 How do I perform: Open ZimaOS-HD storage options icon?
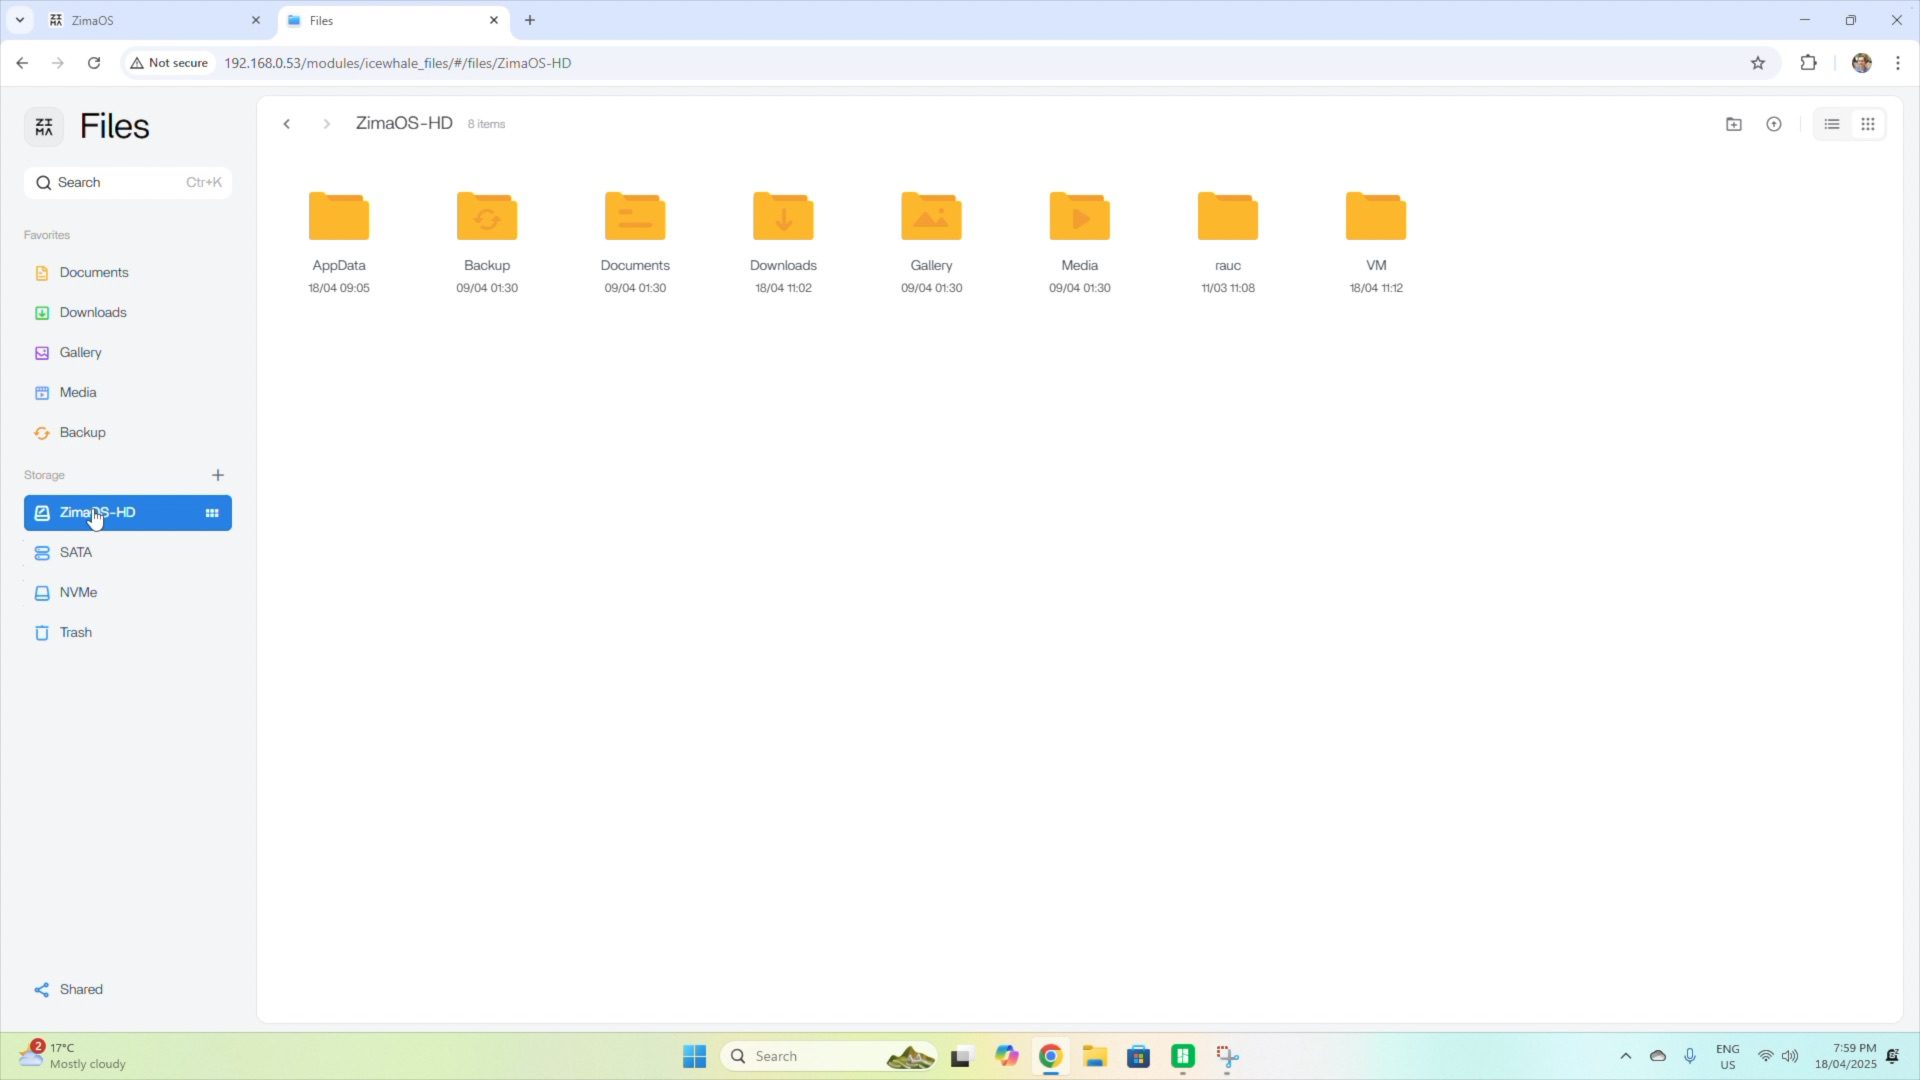212,513
